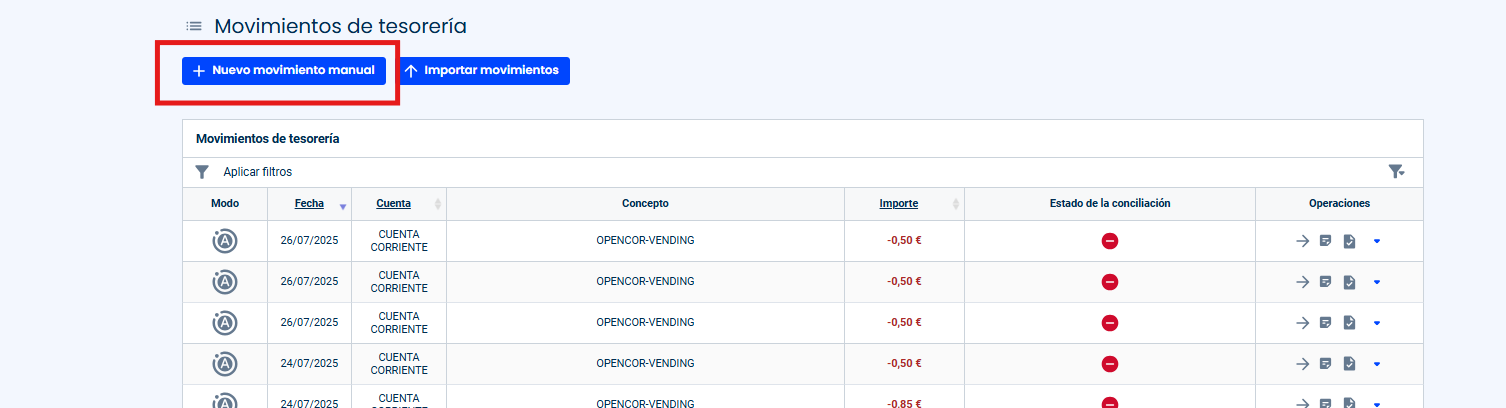Click red unreconciled status in first 26/07/2025 row

tap(1110, 241)
